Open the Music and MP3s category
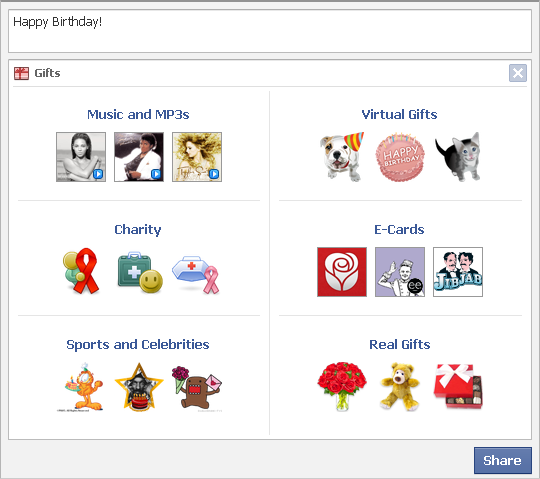Screen dimensions: 540x479 138,114
